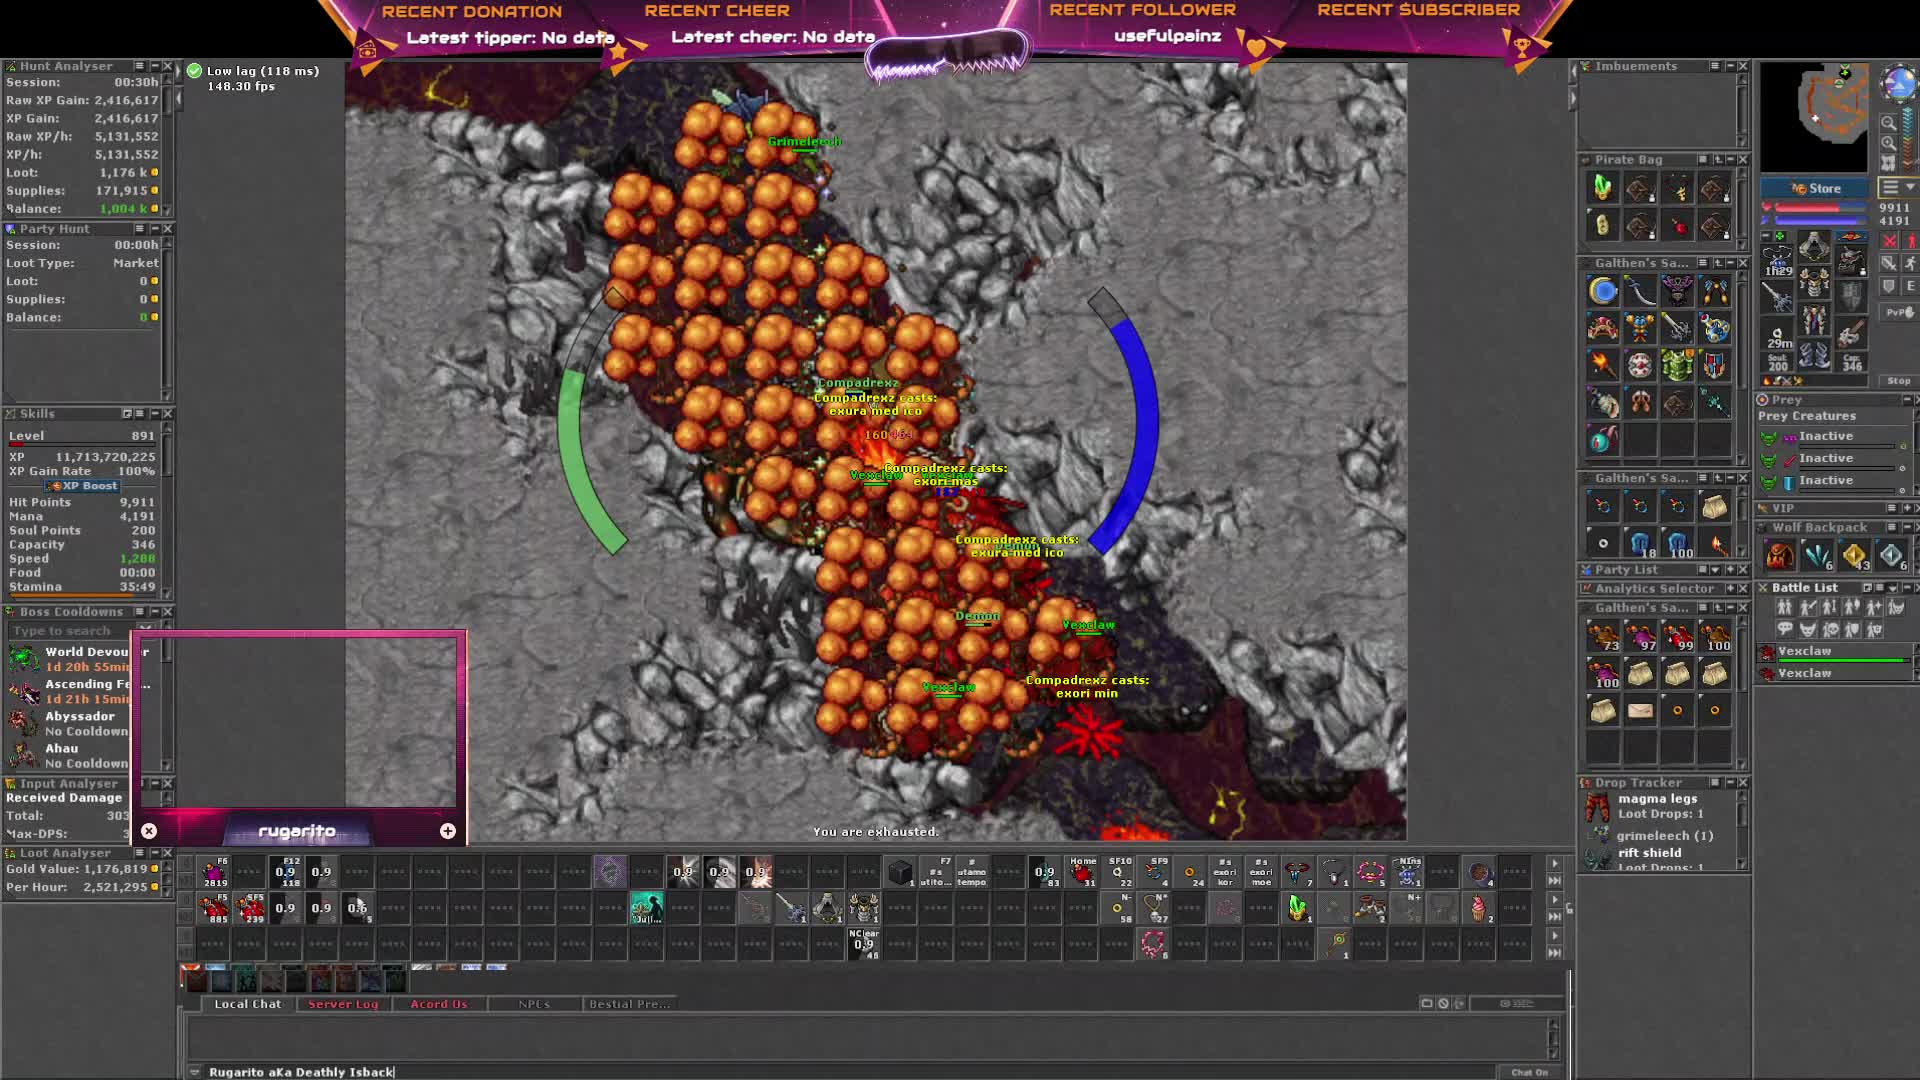Screen dimensions: 1920x1080
Task: Click the utamo tempo spell hotkey
Action: pos(971,872)
